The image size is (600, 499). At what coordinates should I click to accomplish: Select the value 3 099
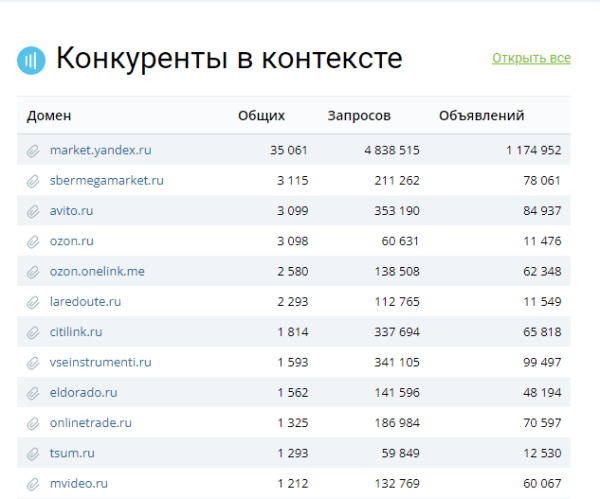point(293,210)
